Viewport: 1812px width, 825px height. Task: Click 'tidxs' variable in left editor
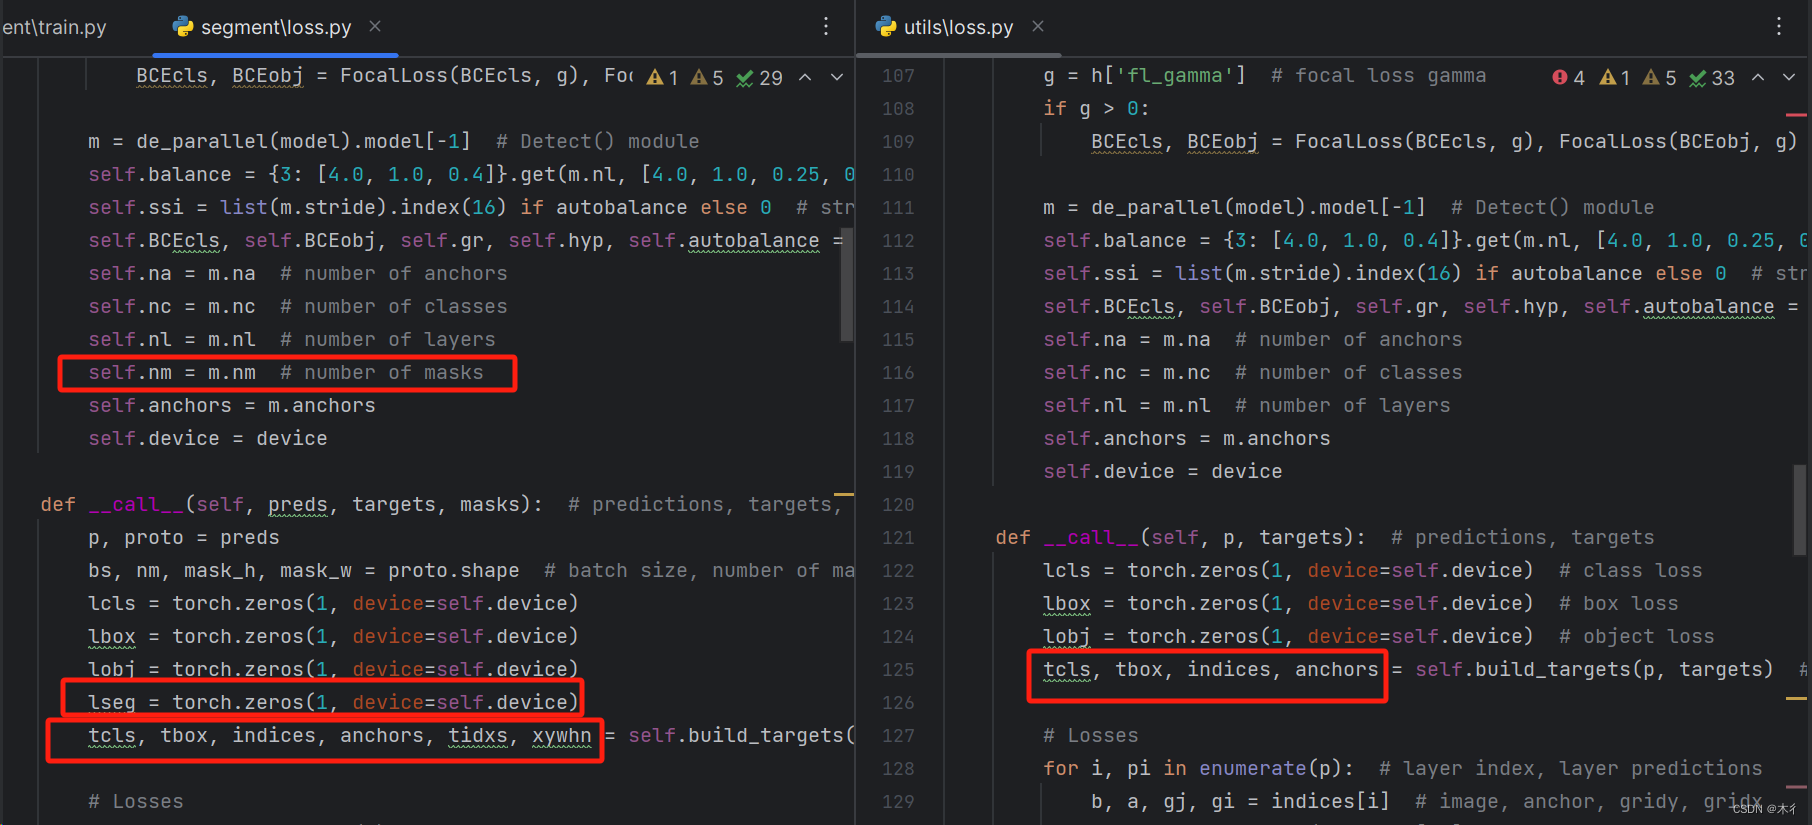478,736
